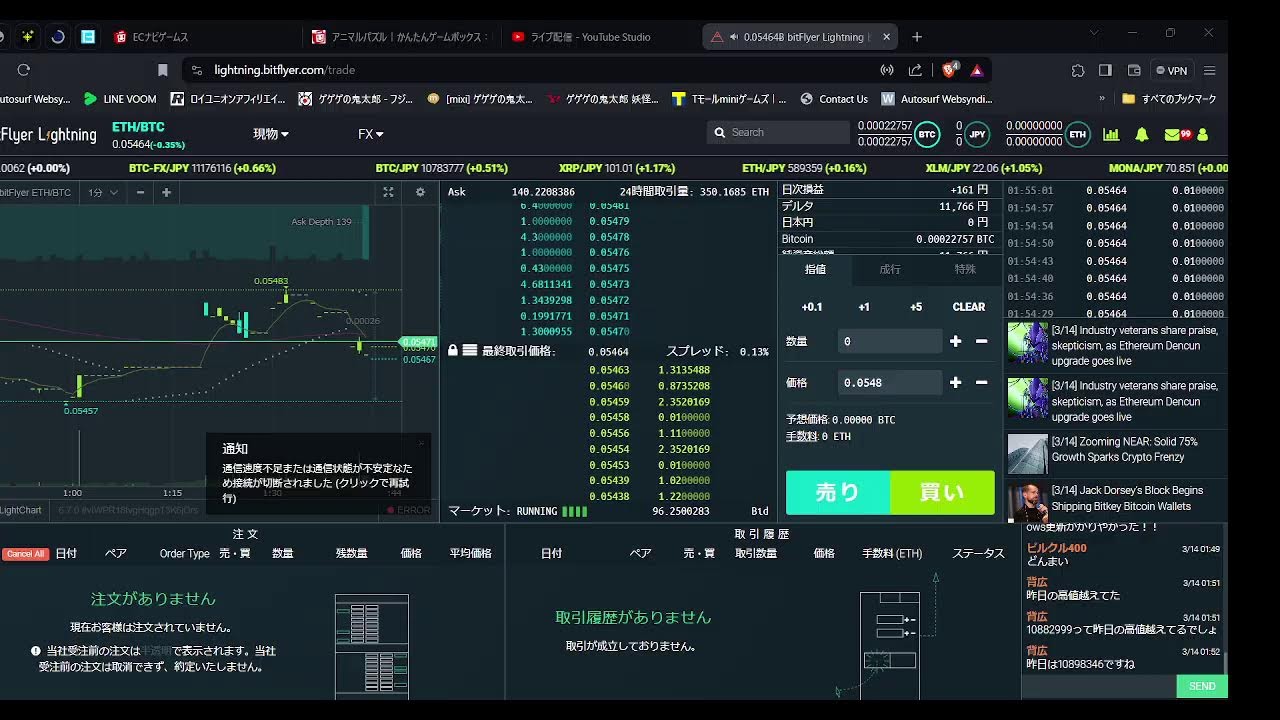The height and width of the screenshot is (720, 1280).
Task: Open the FX market dropdown
Action: pyautogui.click(x=370, y=134)
